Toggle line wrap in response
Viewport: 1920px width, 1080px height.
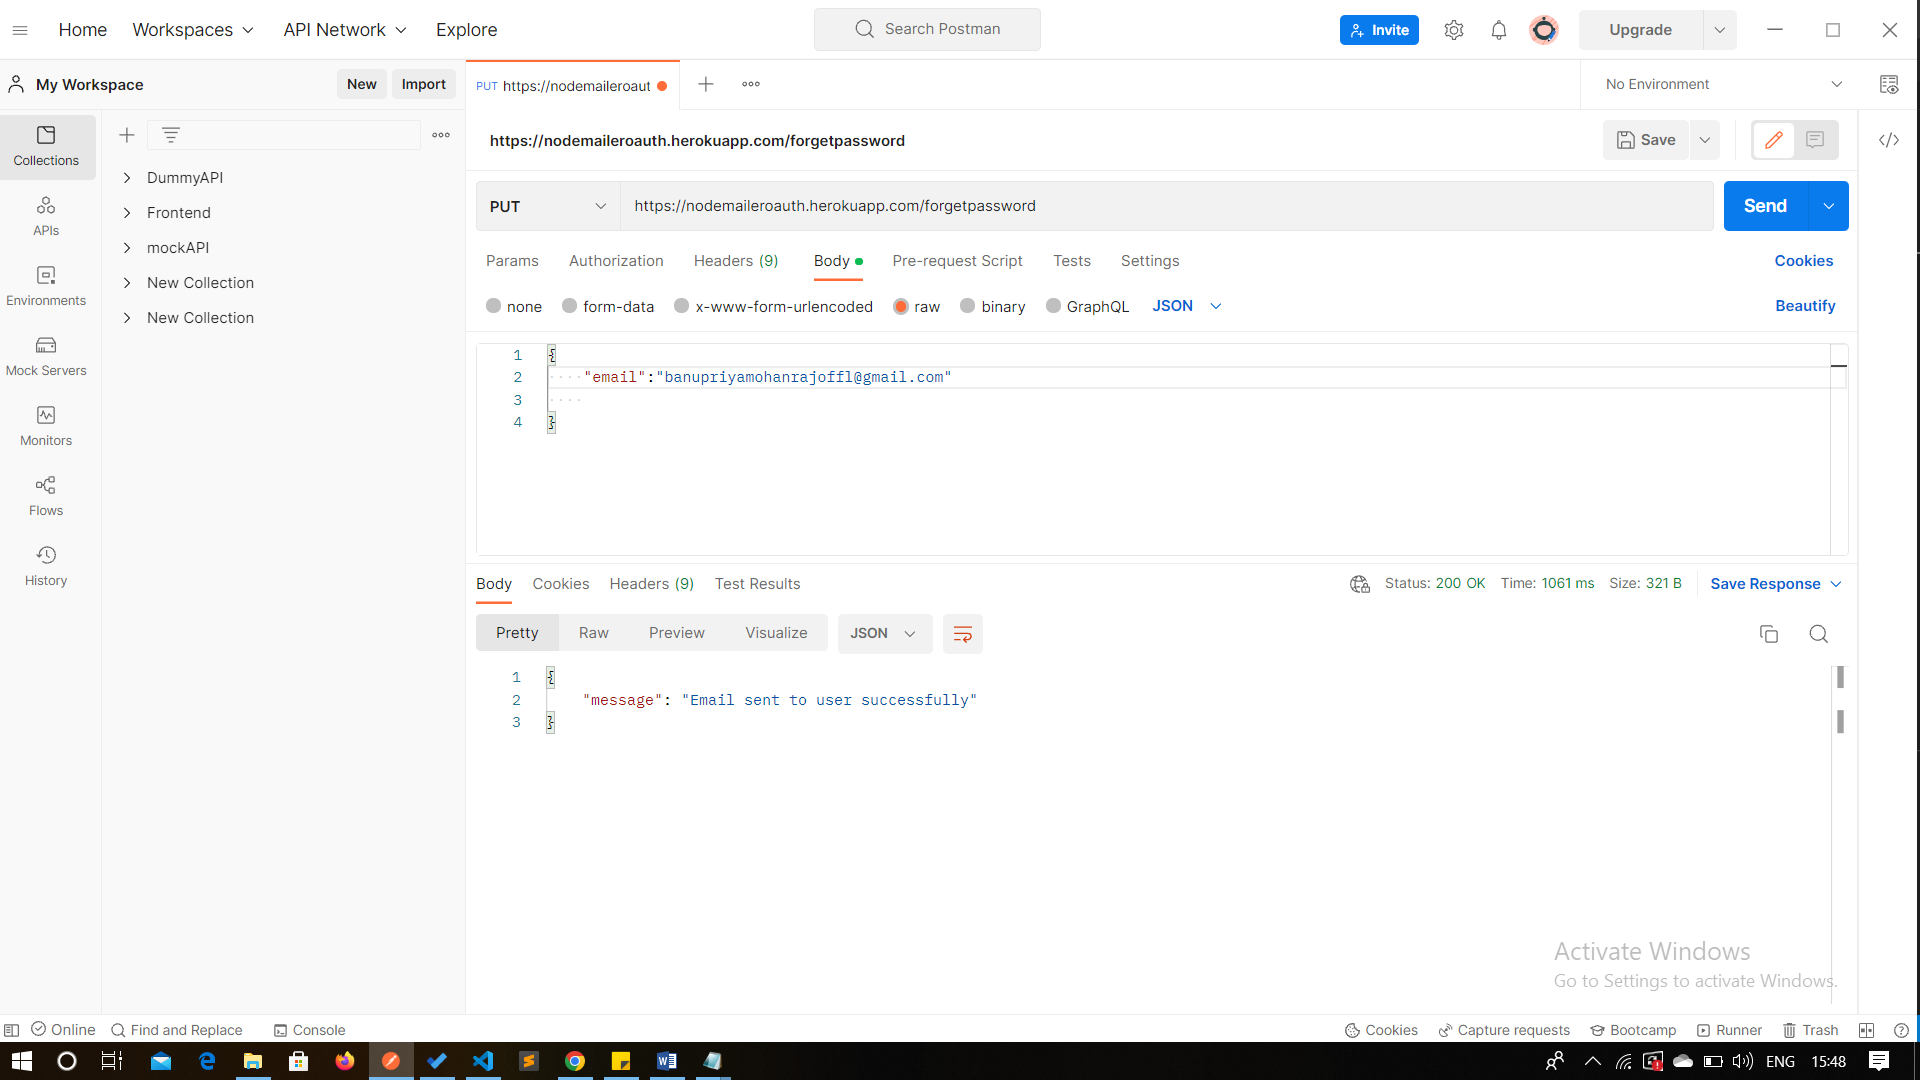[x=963, y=634]
